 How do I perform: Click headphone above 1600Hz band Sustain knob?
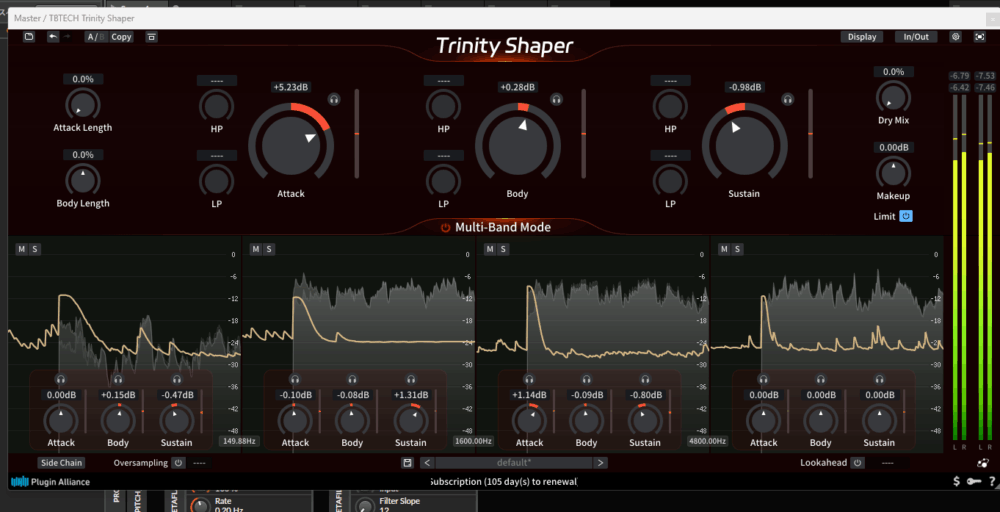[411, 379]
